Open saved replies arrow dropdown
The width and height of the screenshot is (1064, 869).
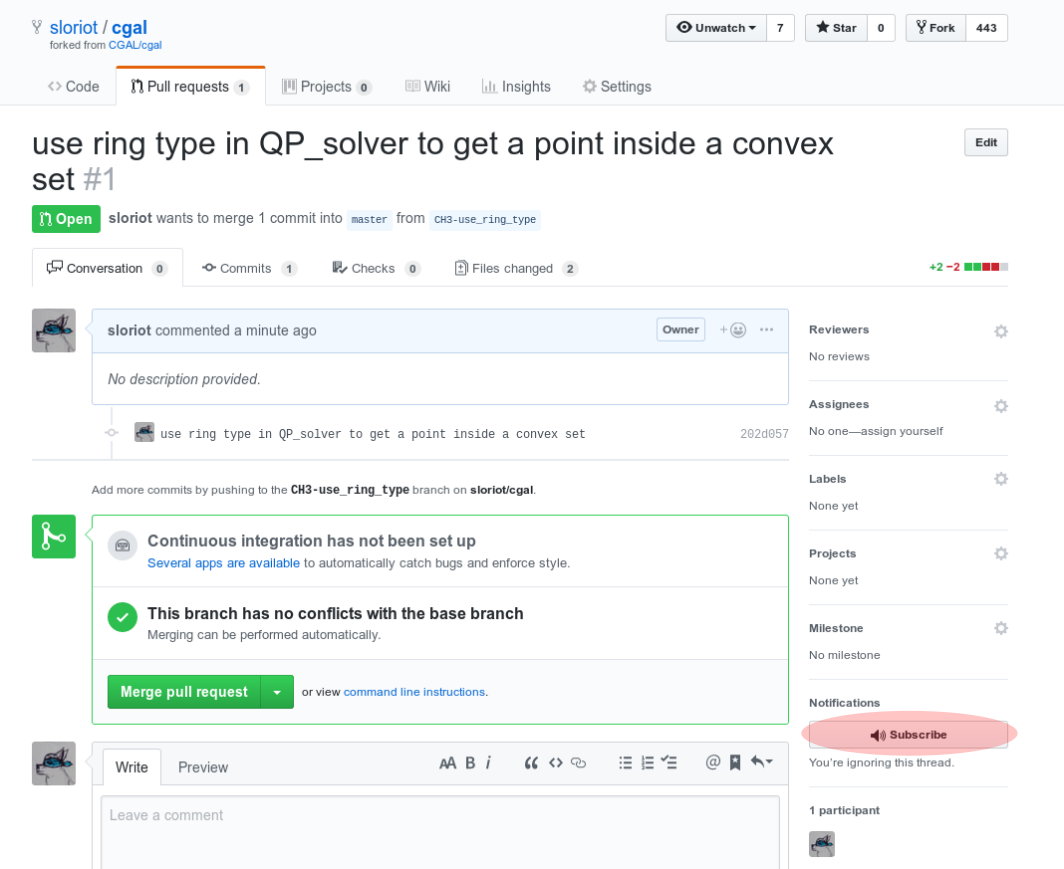[761, 762]
